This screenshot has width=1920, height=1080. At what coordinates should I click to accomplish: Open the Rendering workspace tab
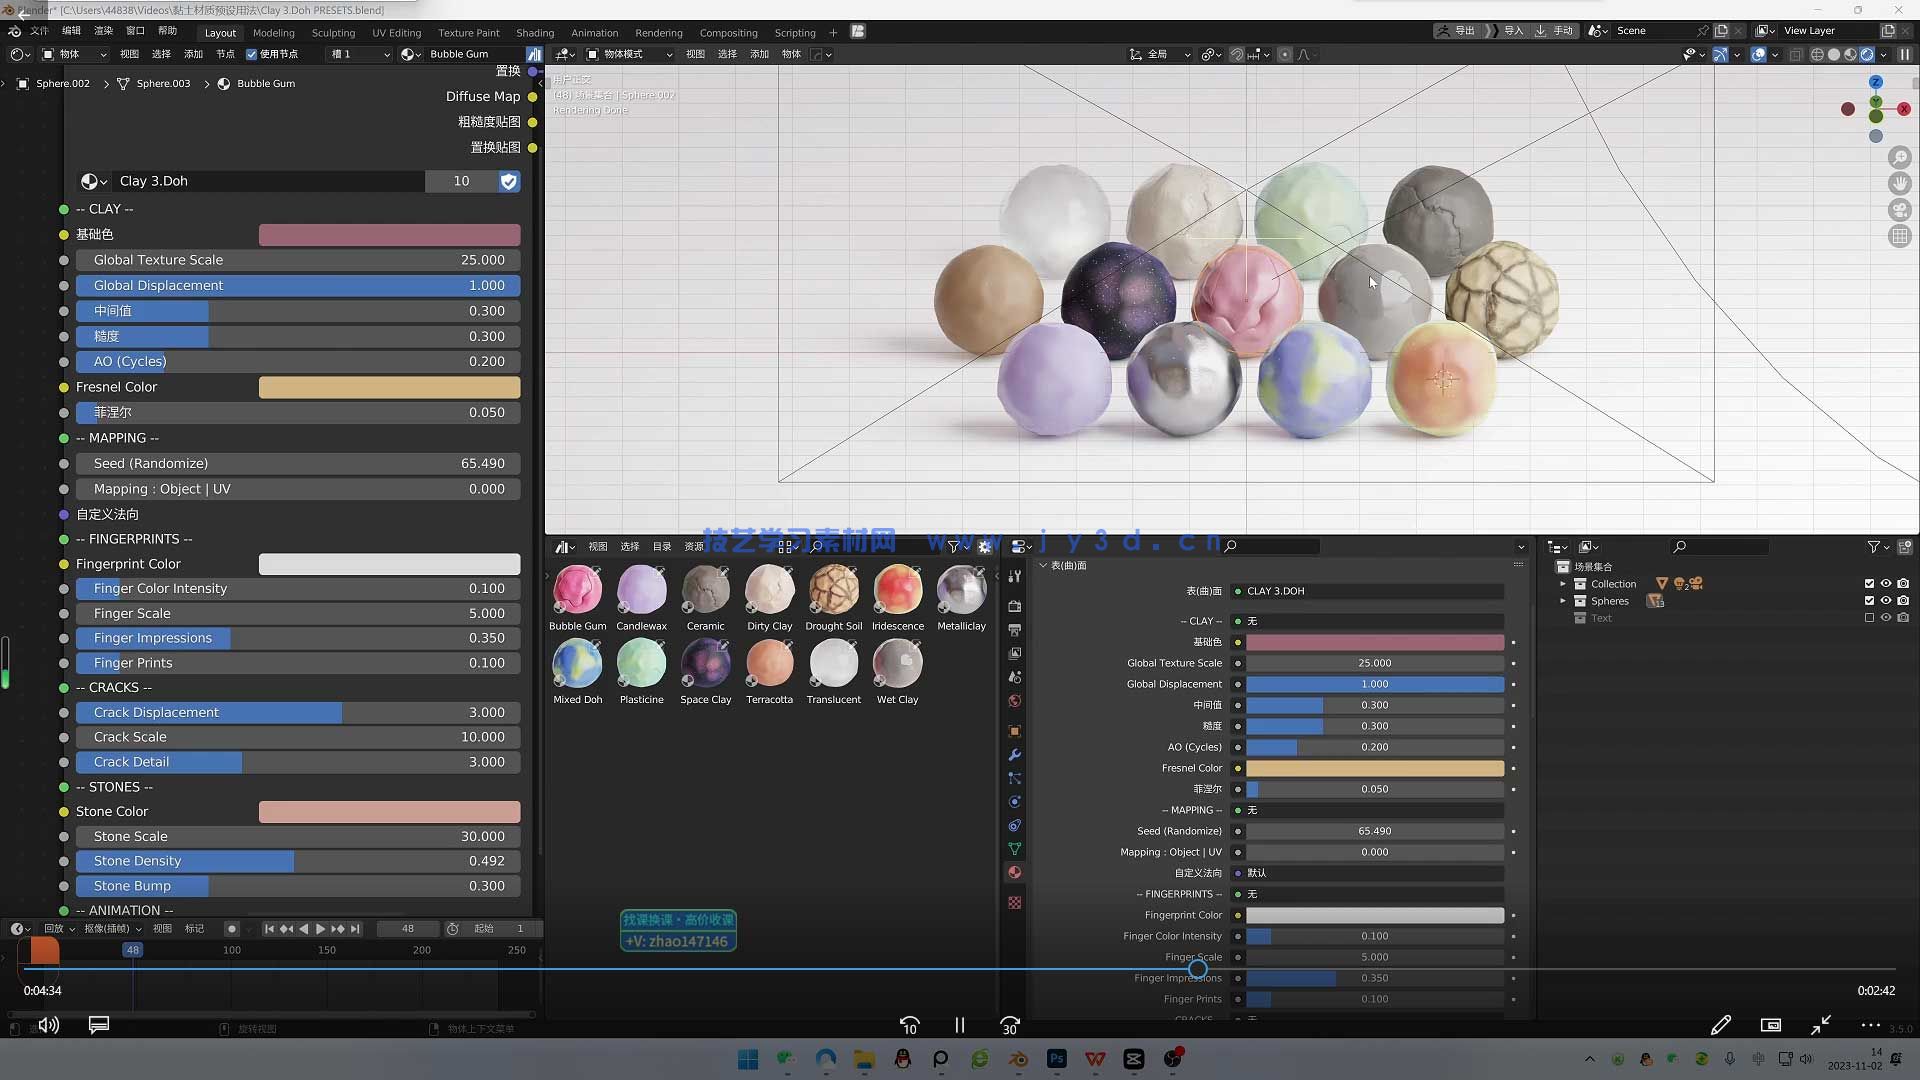pos(658,33)
